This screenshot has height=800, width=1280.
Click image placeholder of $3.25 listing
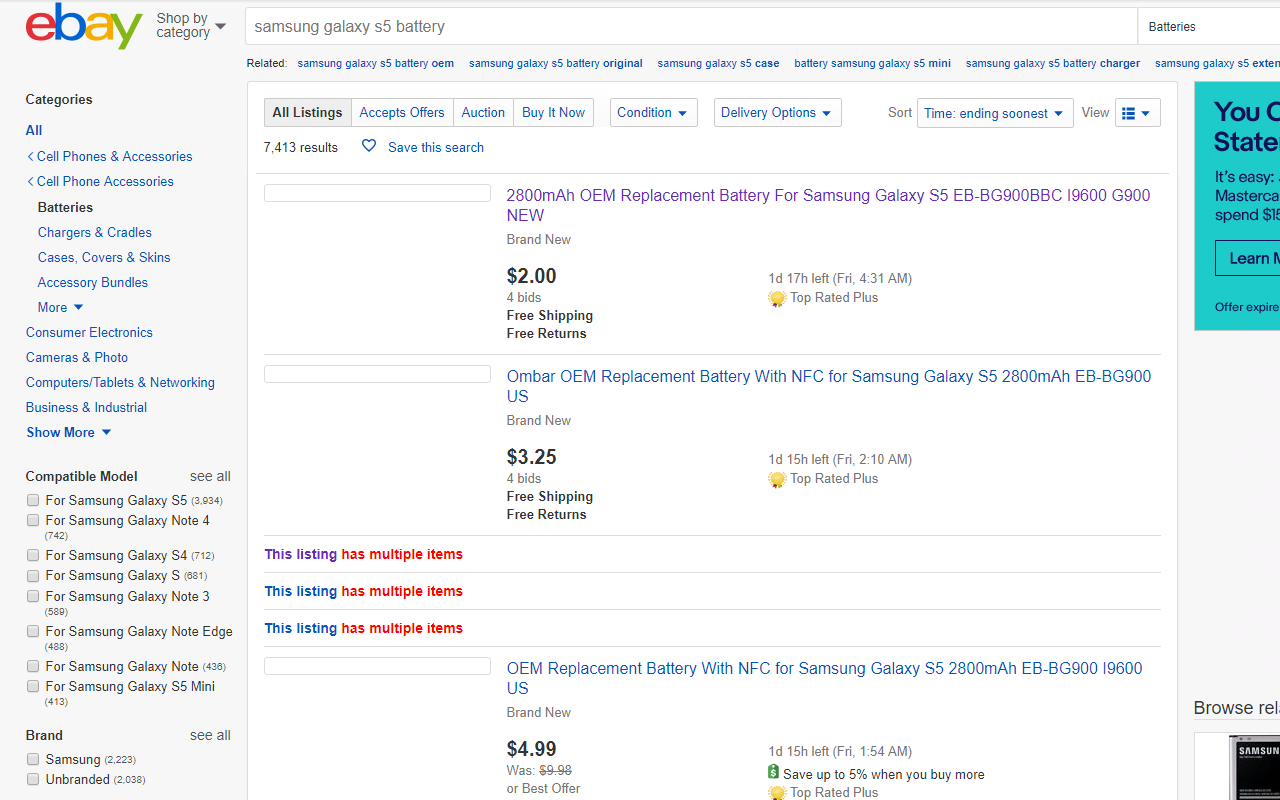(x=377, y=374)
